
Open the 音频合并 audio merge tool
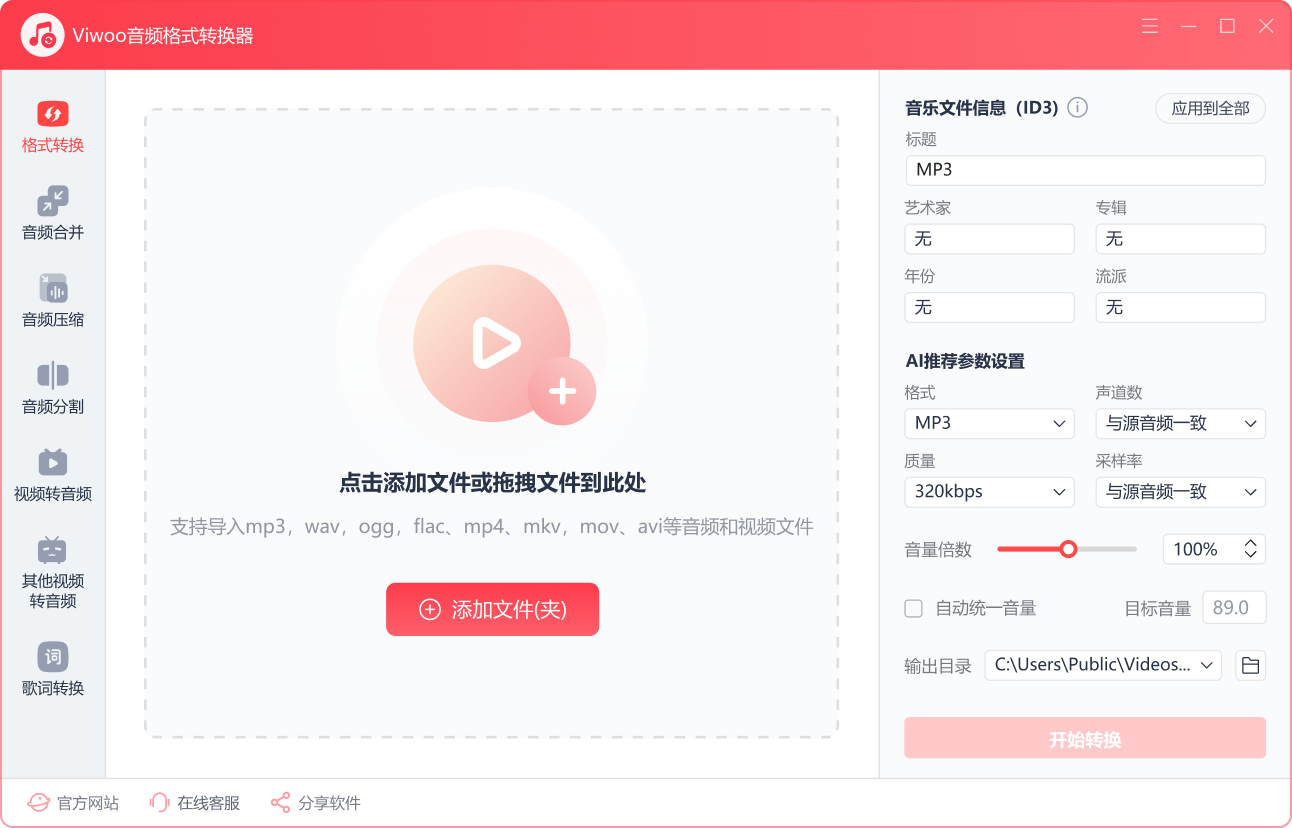53,213
